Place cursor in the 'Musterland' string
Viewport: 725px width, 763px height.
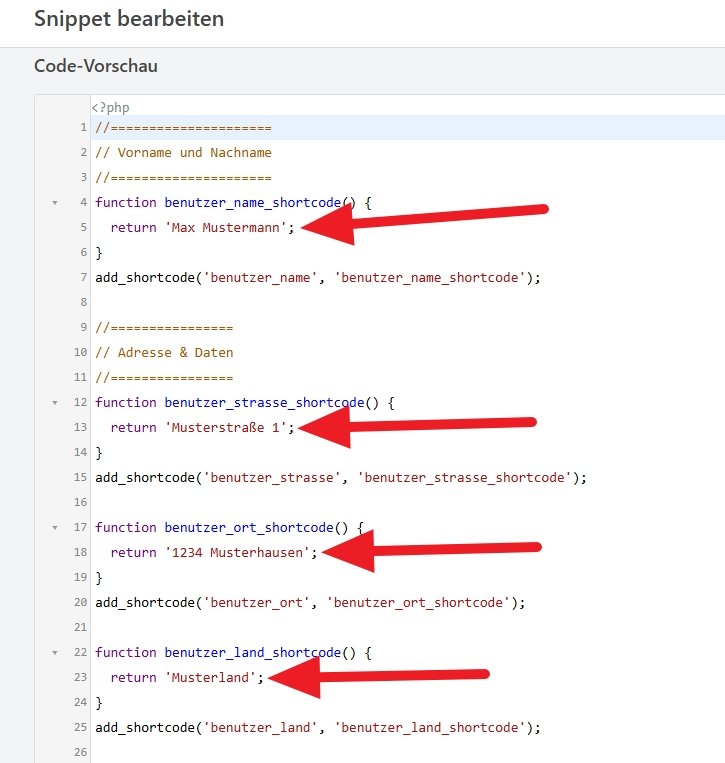(215, 678)
